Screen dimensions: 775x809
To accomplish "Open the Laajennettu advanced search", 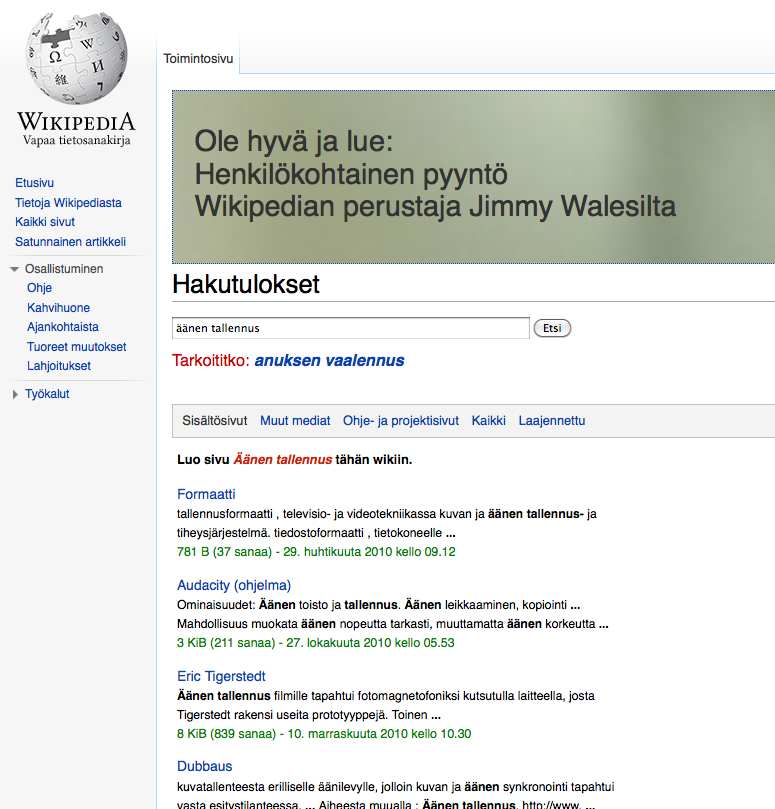I will (551, 421).
